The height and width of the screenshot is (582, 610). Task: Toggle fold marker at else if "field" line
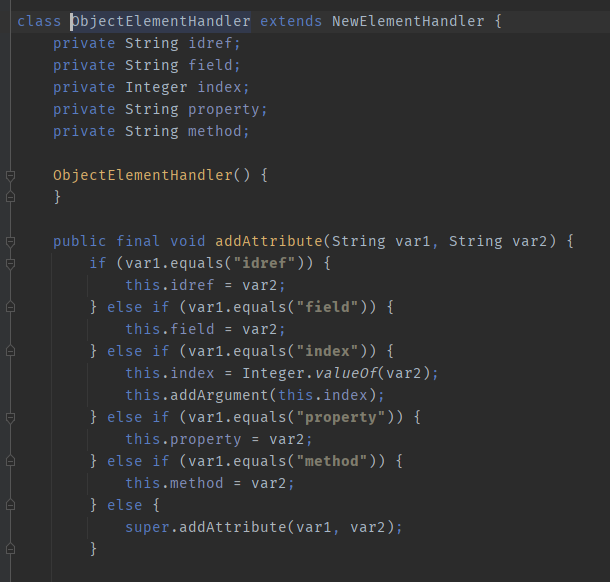pos(11,307)
